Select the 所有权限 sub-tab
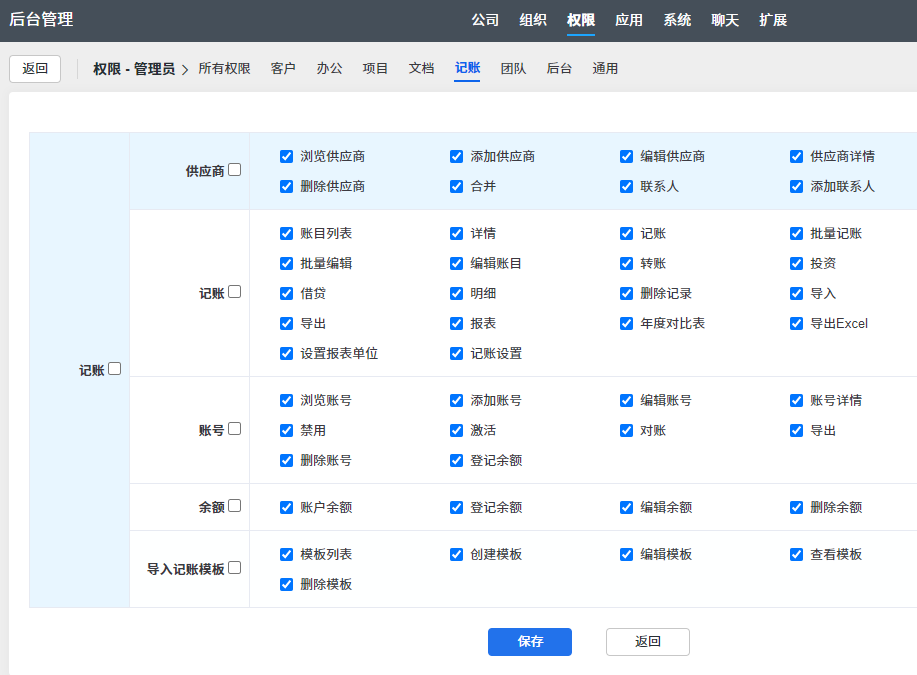Viewport: 917px width, 675px height. pyautogui.click(x=224, y=69)
